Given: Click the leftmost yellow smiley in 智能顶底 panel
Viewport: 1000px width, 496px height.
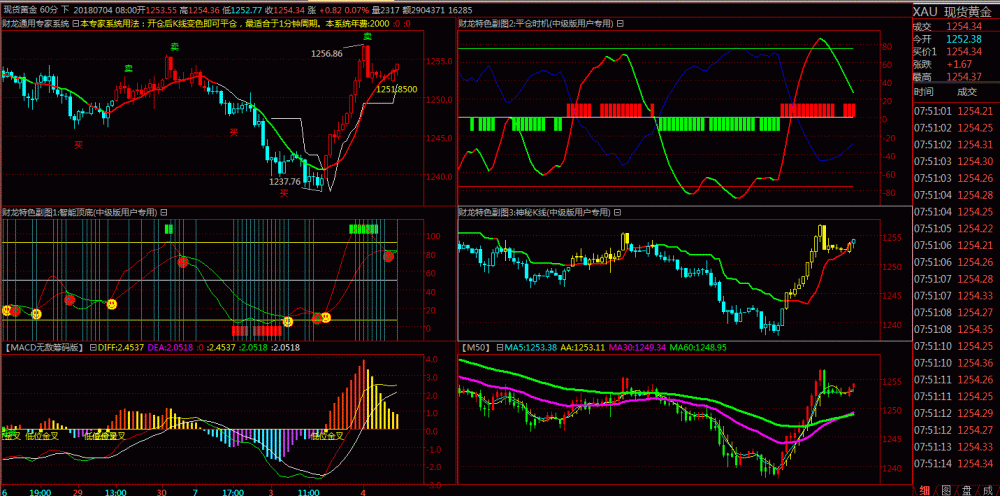Looking at the screenshot, I should point(8,310).
